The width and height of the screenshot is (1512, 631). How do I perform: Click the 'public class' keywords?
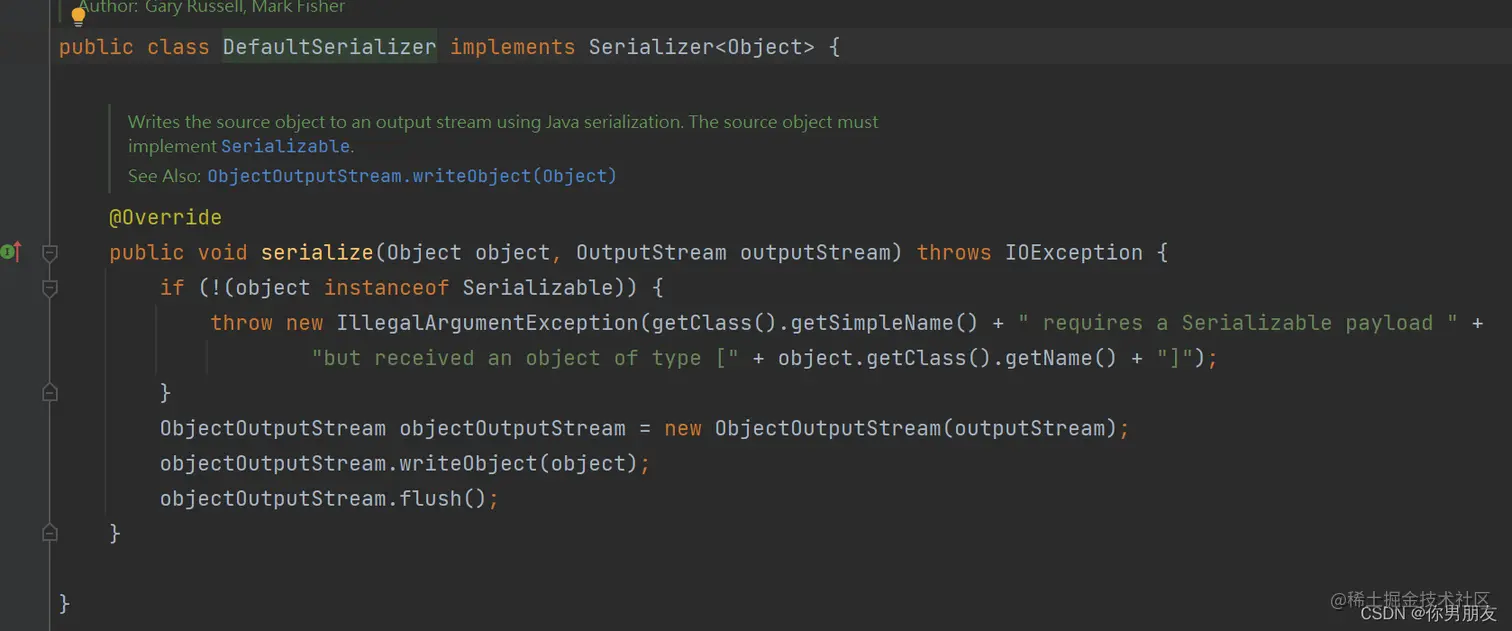point(134,47)
